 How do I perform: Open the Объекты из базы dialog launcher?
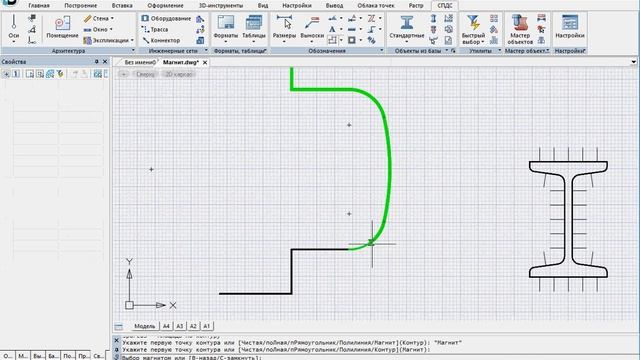tap(453, 51)
